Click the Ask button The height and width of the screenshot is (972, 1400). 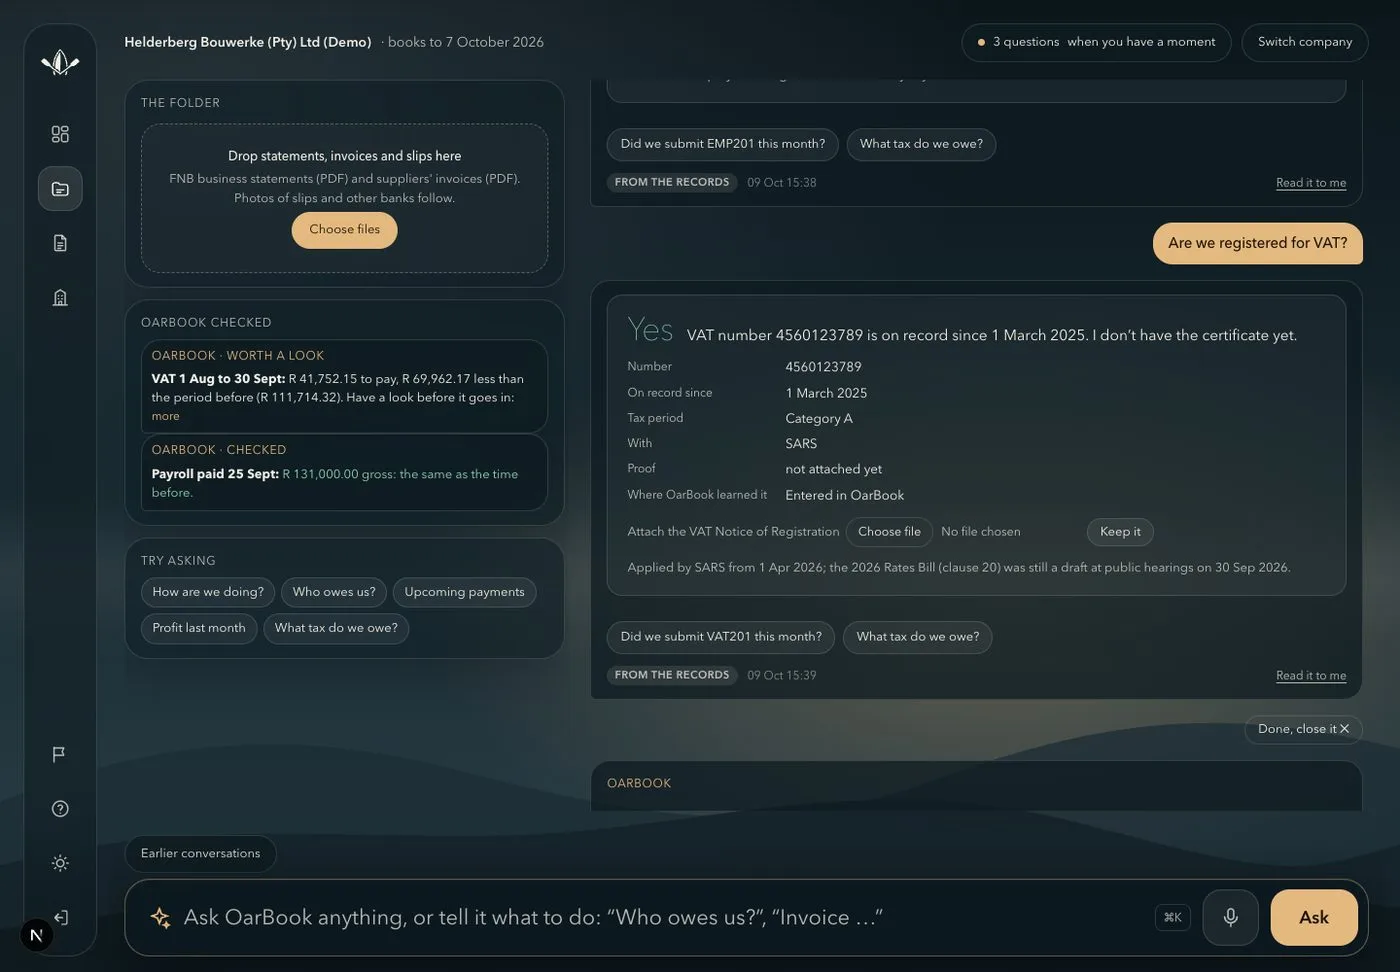click(x=1314, y=917)
